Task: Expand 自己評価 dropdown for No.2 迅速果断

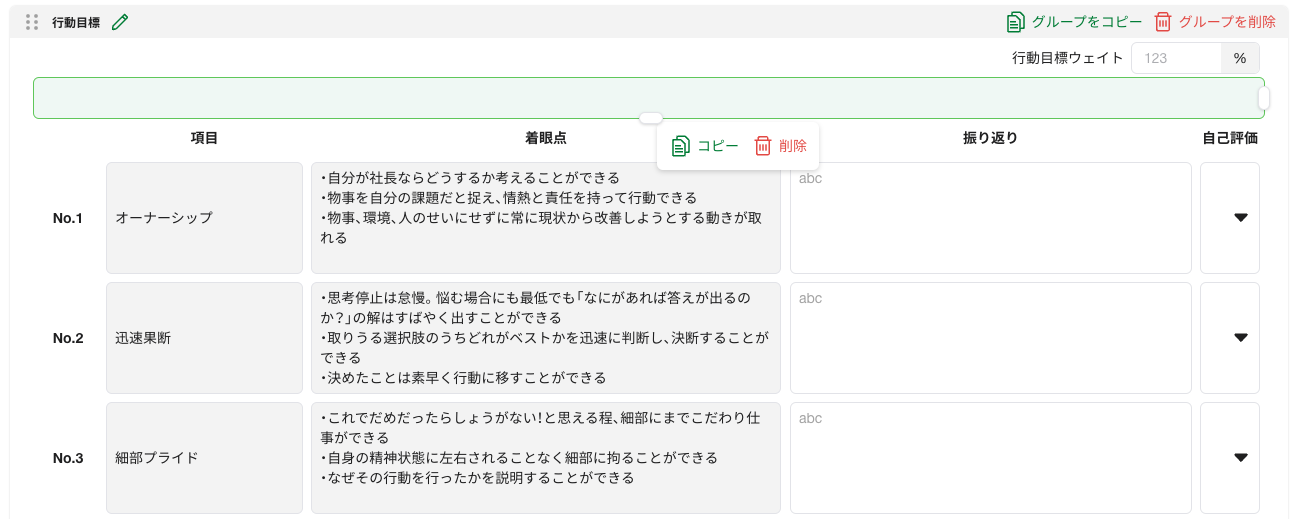Action: pyautogui.click(x=1240, y=338)
